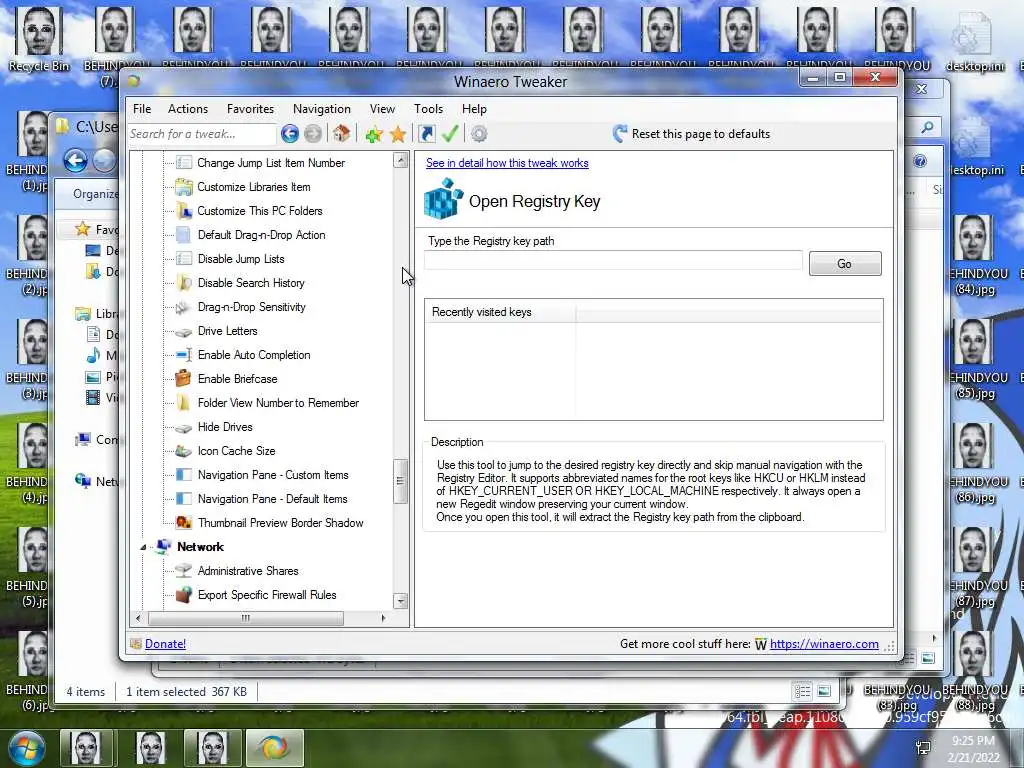Image resolution: width=1024 pixels, height=768 pixels.
Task: Open the colorful swirl app in the taskbar
Action: pos(274,748)
